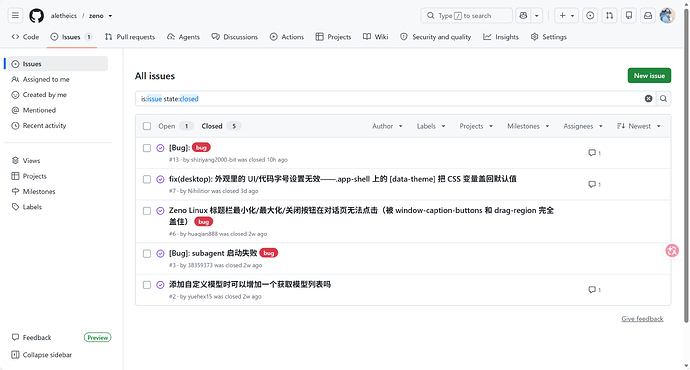Check the subagent issue #3 checkbox
This screenshot has height=370, width=690.
(x=147, y=253)
